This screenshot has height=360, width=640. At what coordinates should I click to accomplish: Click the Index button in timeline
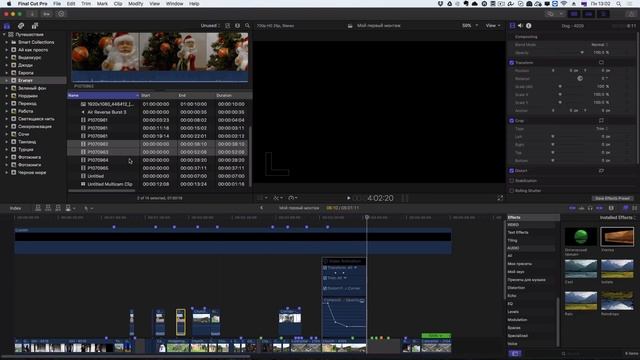[15, 208]
